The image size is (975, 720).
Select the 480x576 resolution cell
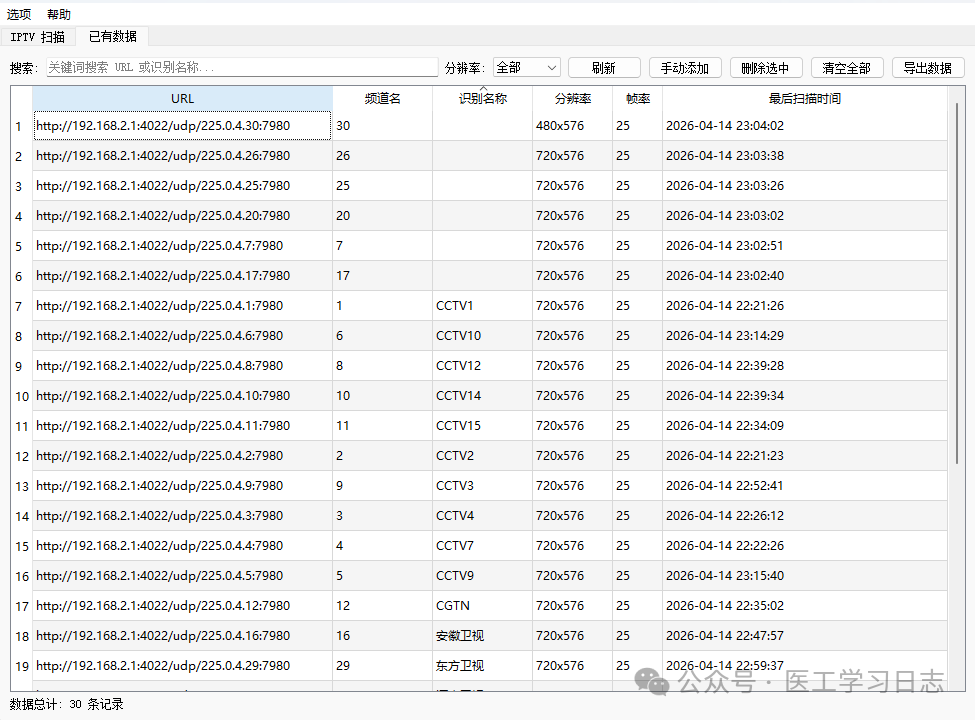click(571, 126)
